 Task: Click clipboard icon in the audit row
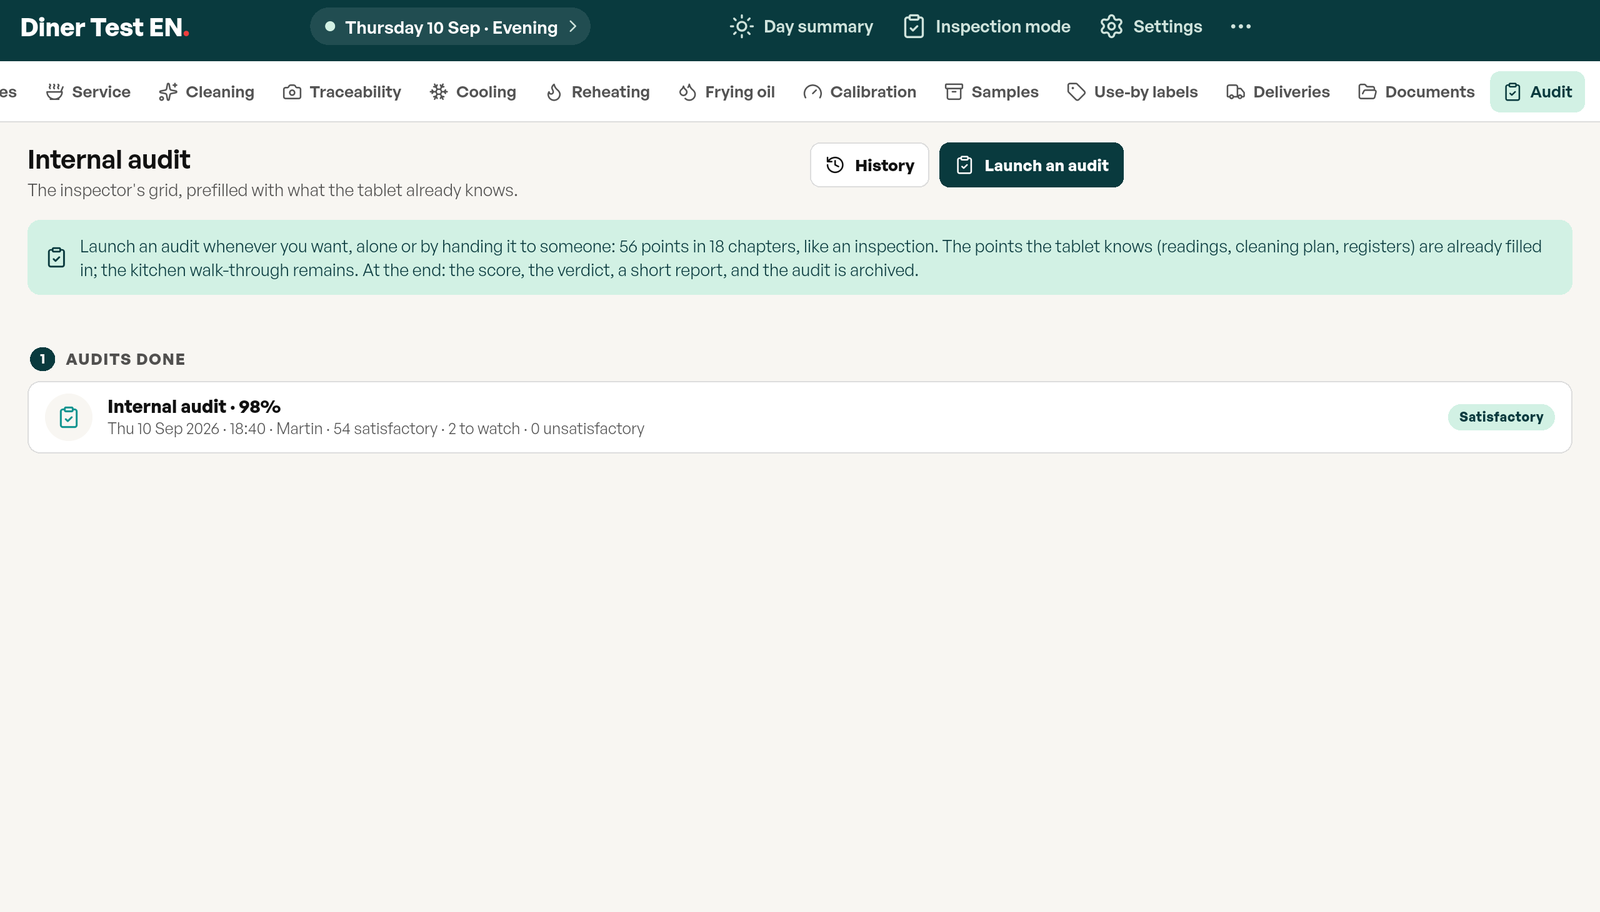(69, 417)
